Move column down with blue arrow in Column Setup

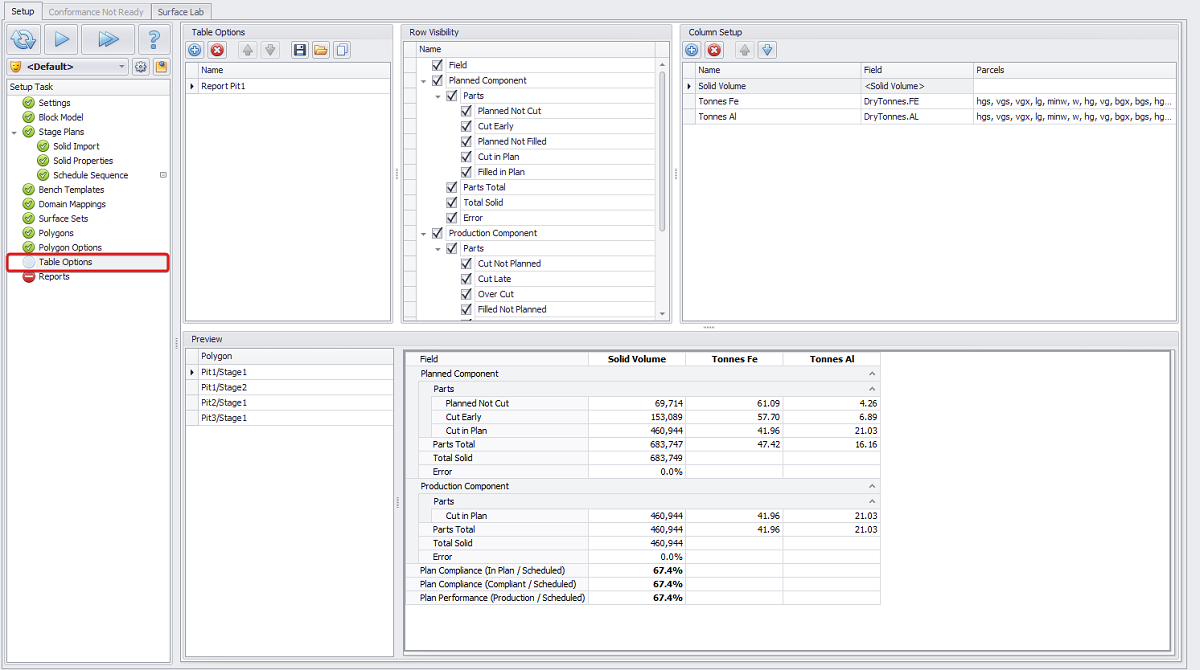click(x=767, y=50)
